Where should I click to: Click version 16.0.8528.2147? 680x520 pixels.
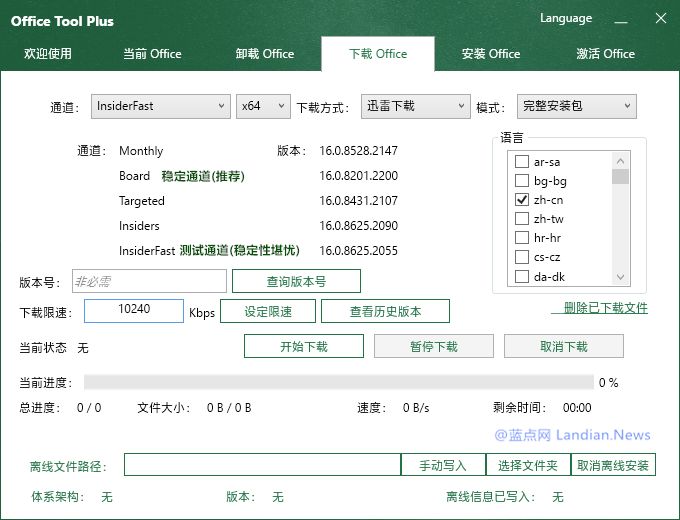coord(358,150)
